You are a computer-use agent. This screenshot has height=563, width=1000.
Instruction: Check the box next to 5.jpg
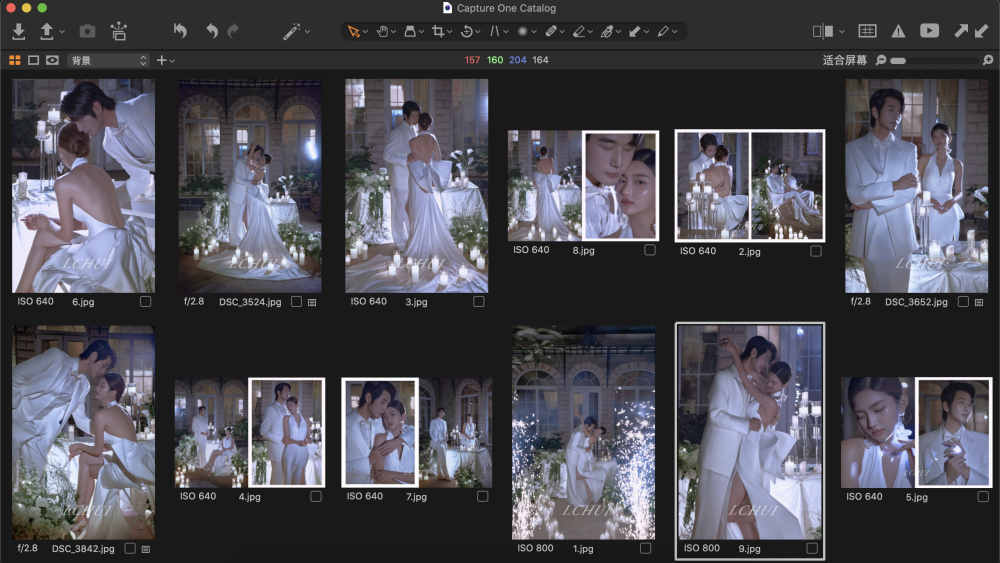[x=982, y=496]
